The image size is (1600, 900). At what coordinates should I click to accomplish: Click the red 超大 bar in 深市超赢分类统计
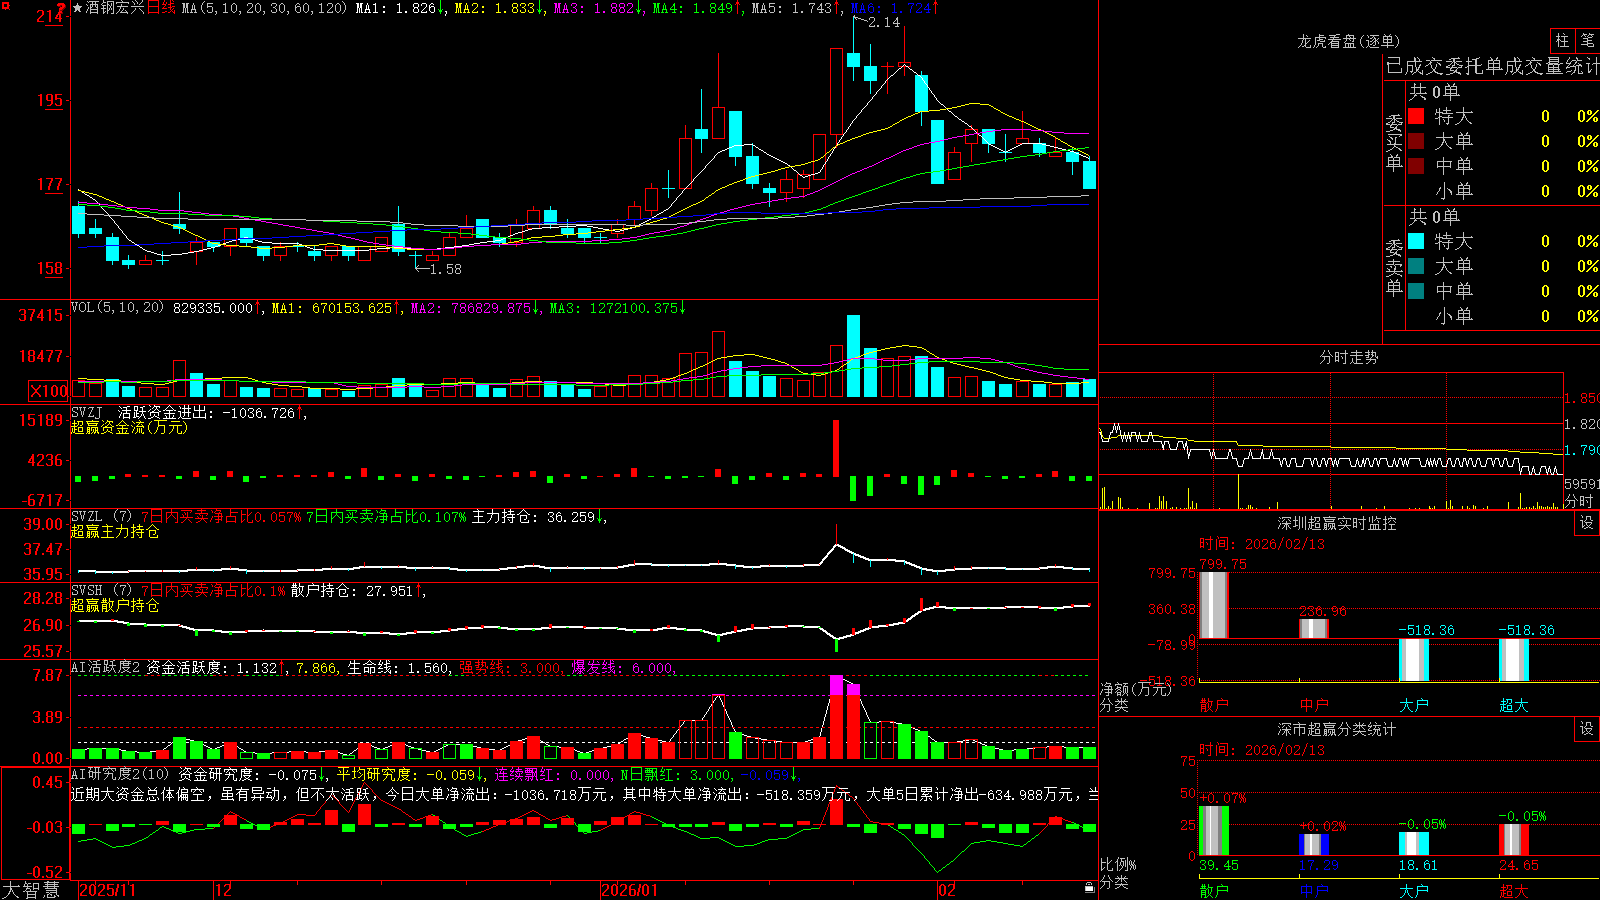coord(1513,840)
